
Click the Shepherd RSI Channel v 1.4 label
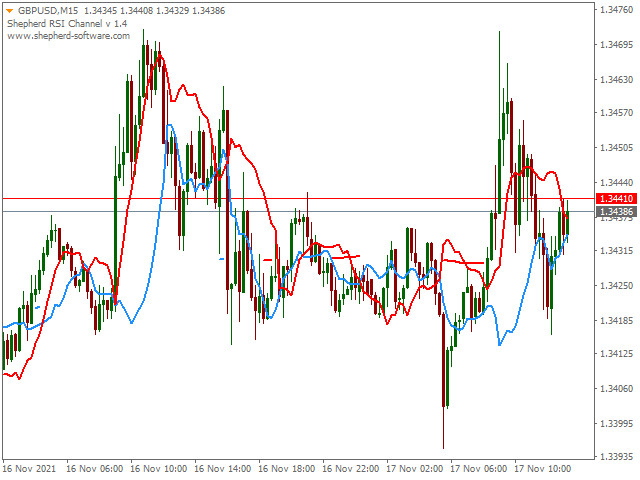67,24
